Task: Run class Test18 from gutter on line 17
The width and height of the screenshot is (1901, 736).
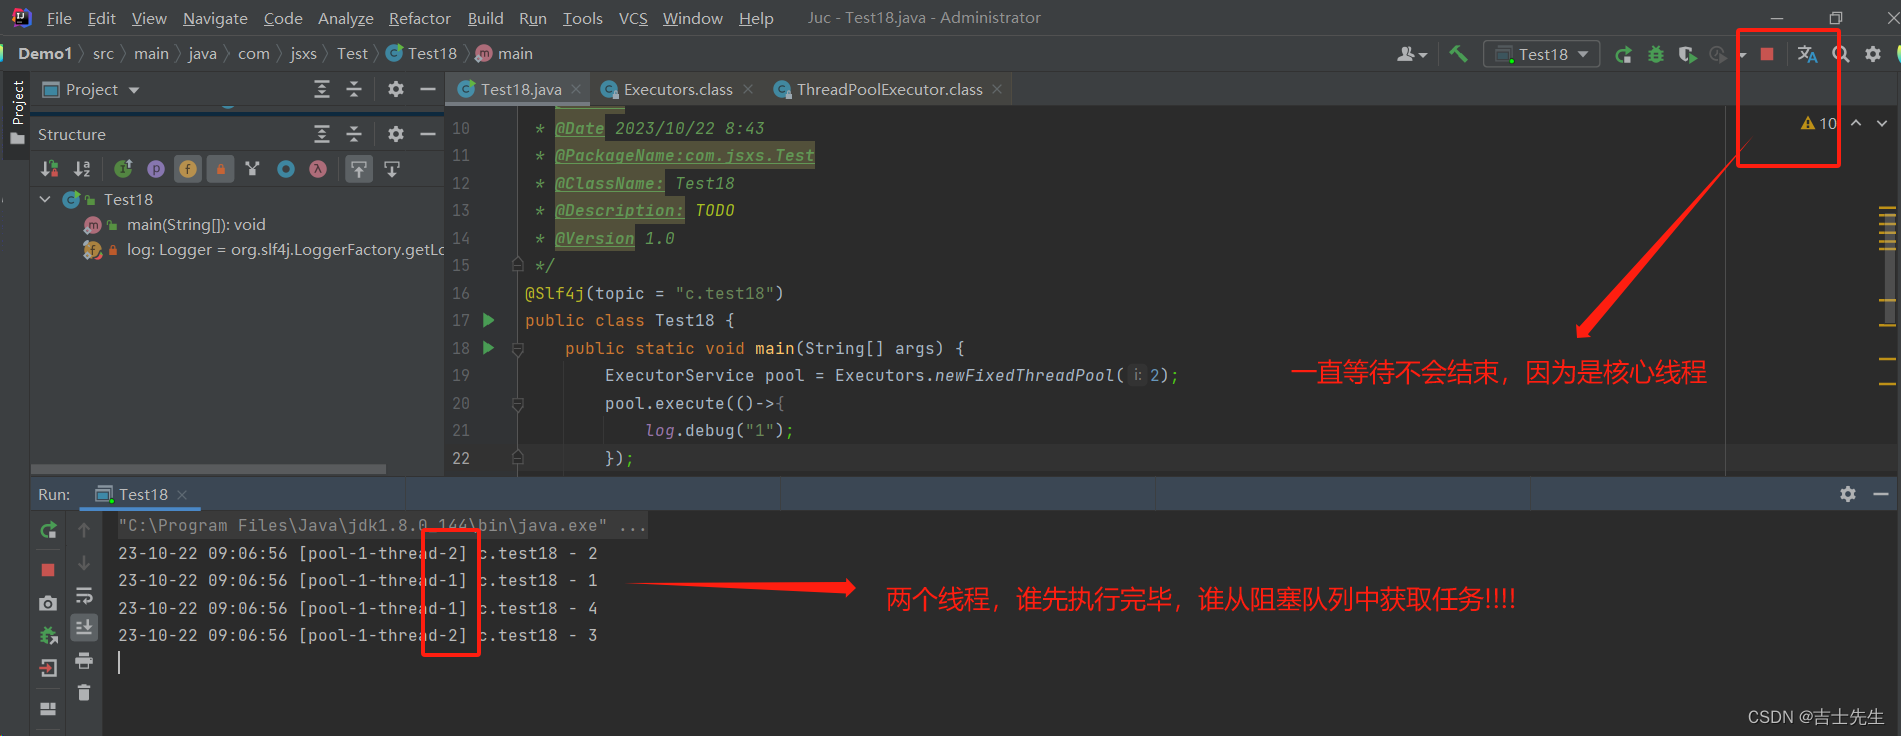Action: click(489, 320)
